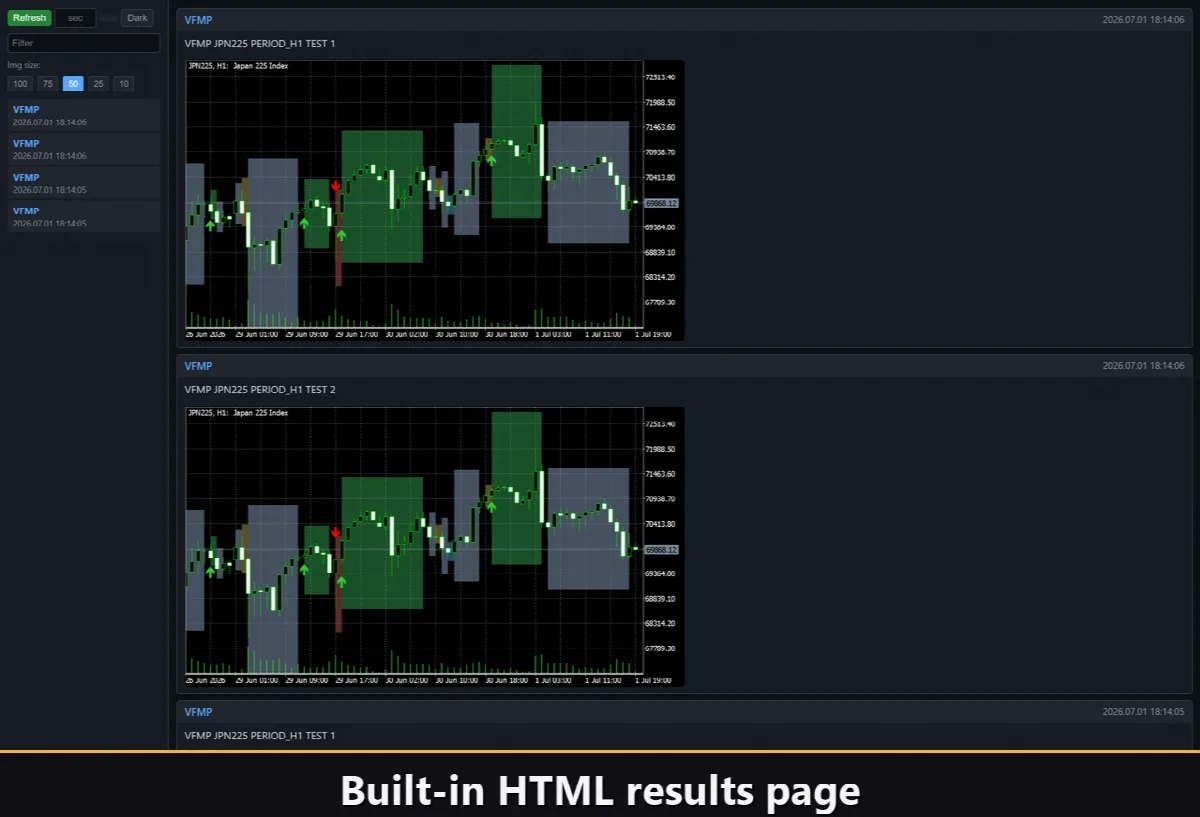Set image size to 10

[x=123, y=84]
